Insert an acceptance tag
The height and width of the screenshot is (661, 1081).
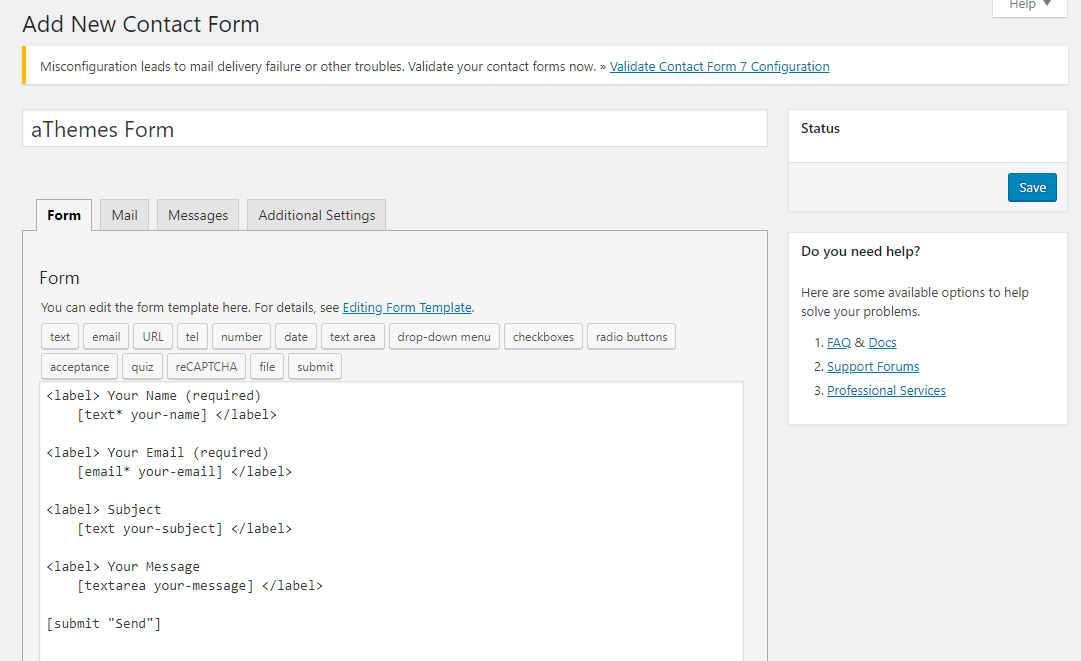tap(80, 367)
